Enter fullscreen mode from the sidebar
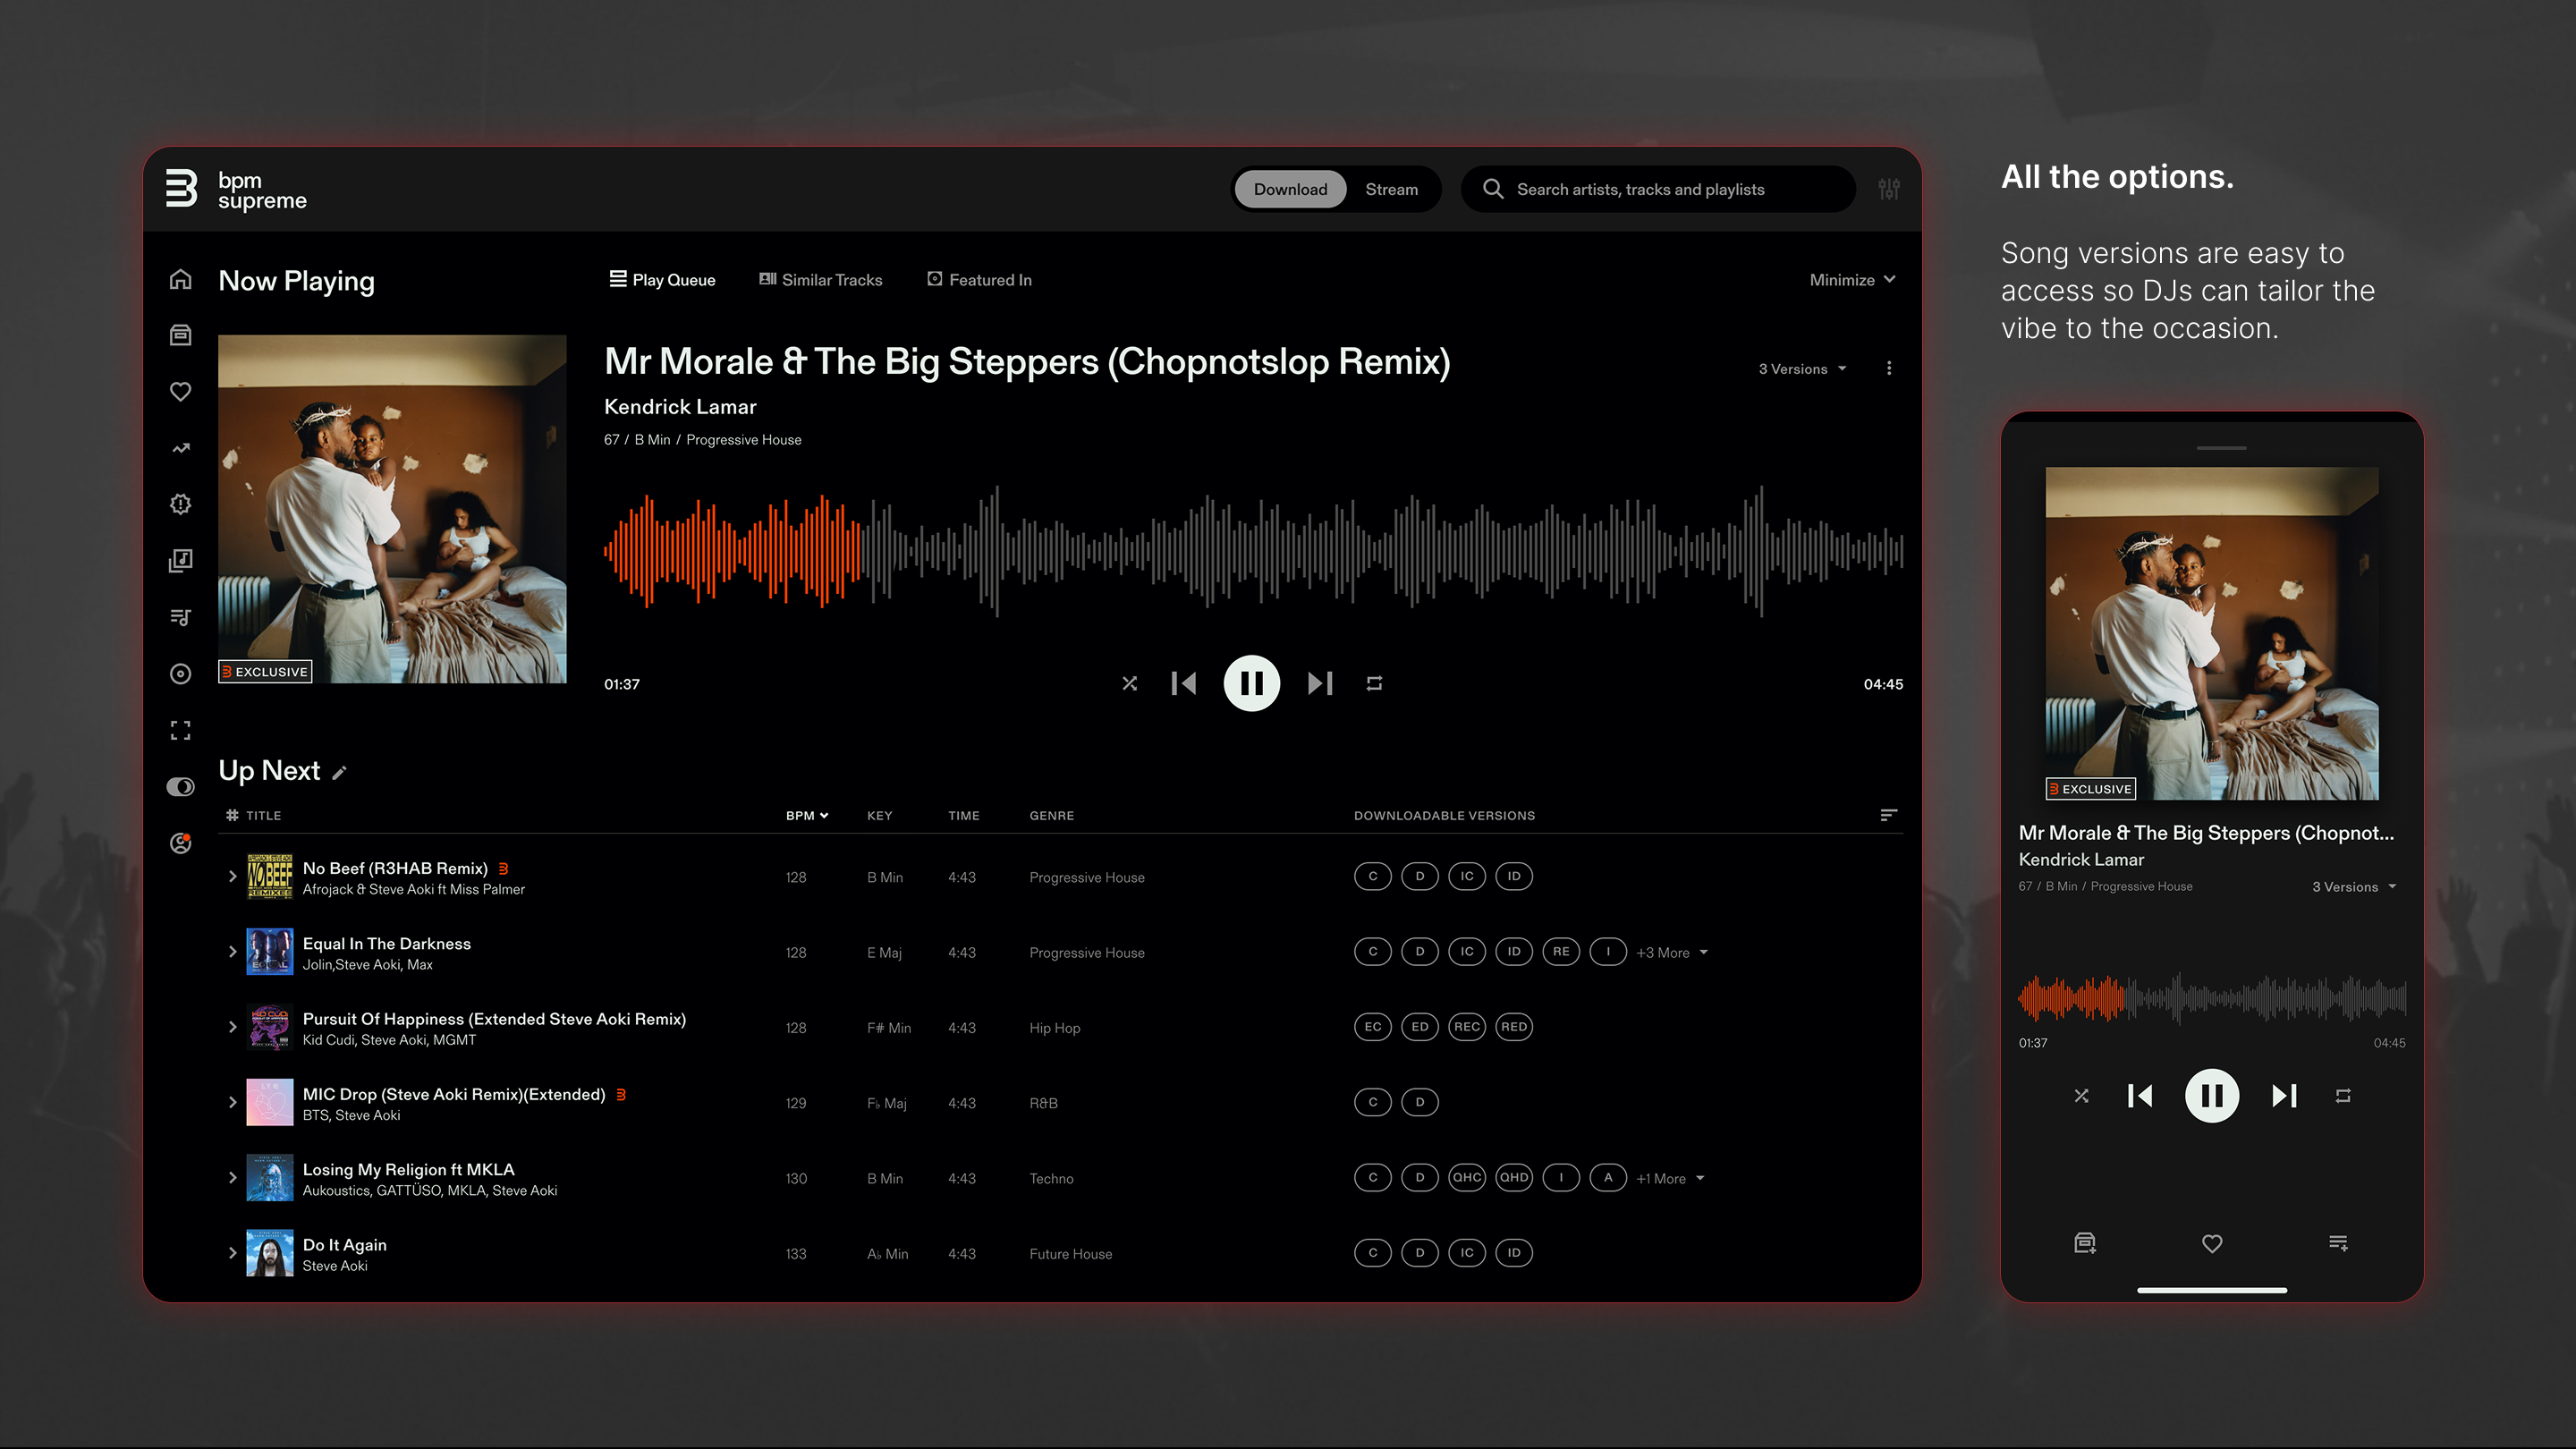The image size is (2576, 1449). pyautogui.click(x=181, y=730)
